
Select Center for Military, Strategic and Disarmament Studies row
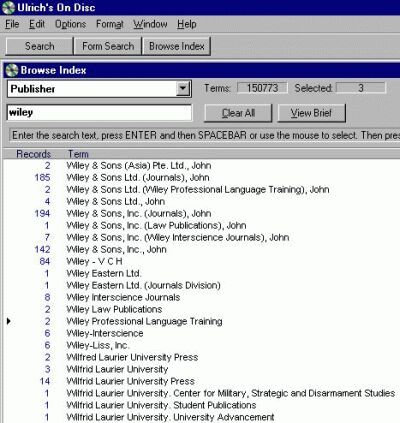231,394
